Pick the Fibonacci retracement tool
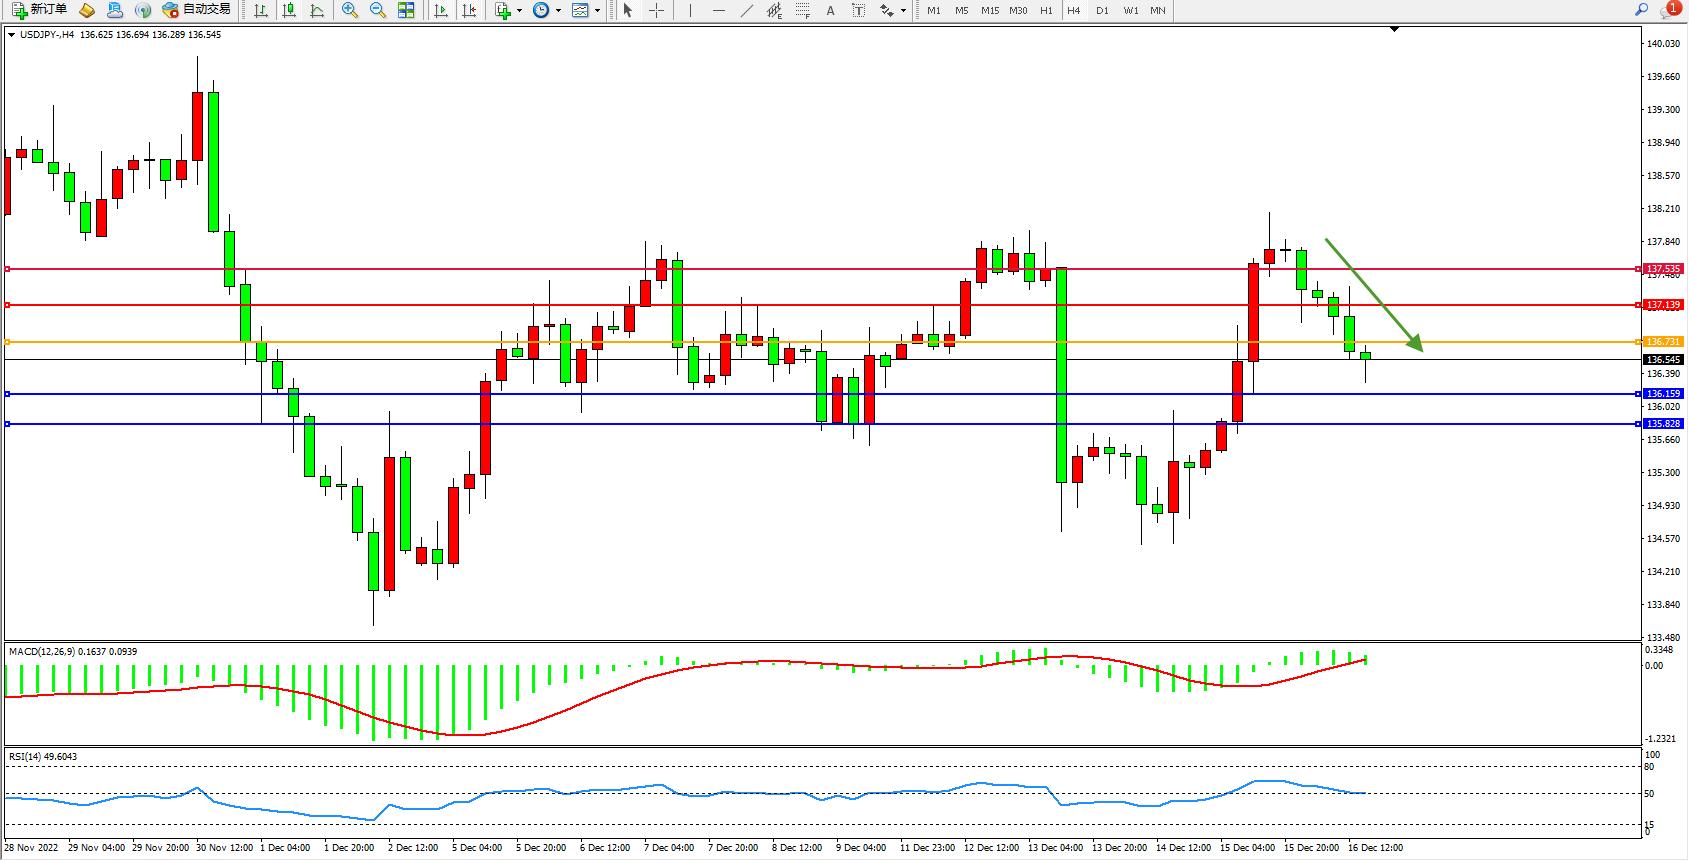The width and height of the screenshot is (1689, 861). point(802,10)
